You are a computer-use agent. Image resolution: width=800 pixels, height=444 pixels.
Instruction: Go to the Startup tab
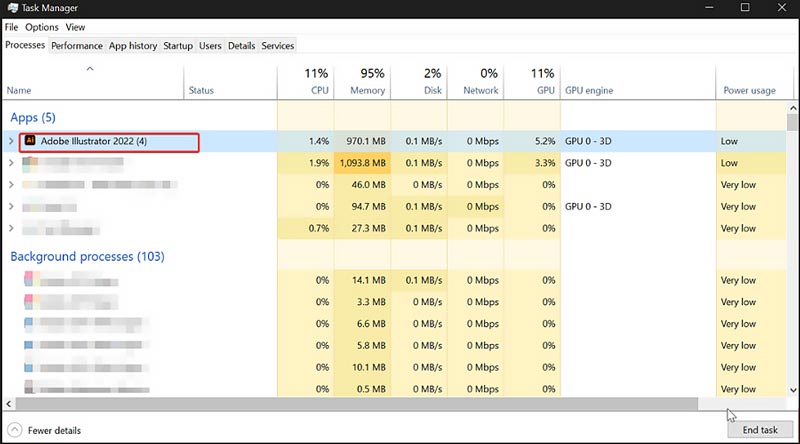[178, 46]
